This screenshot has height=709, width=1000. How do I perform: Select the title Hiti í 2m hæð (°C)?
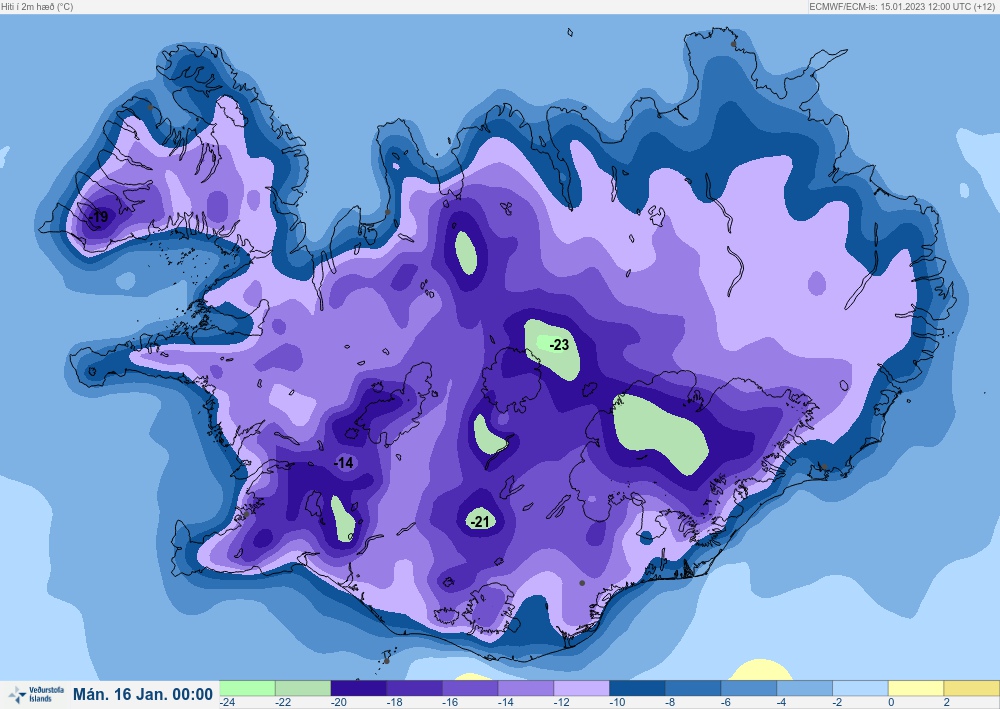click(37, 6)
